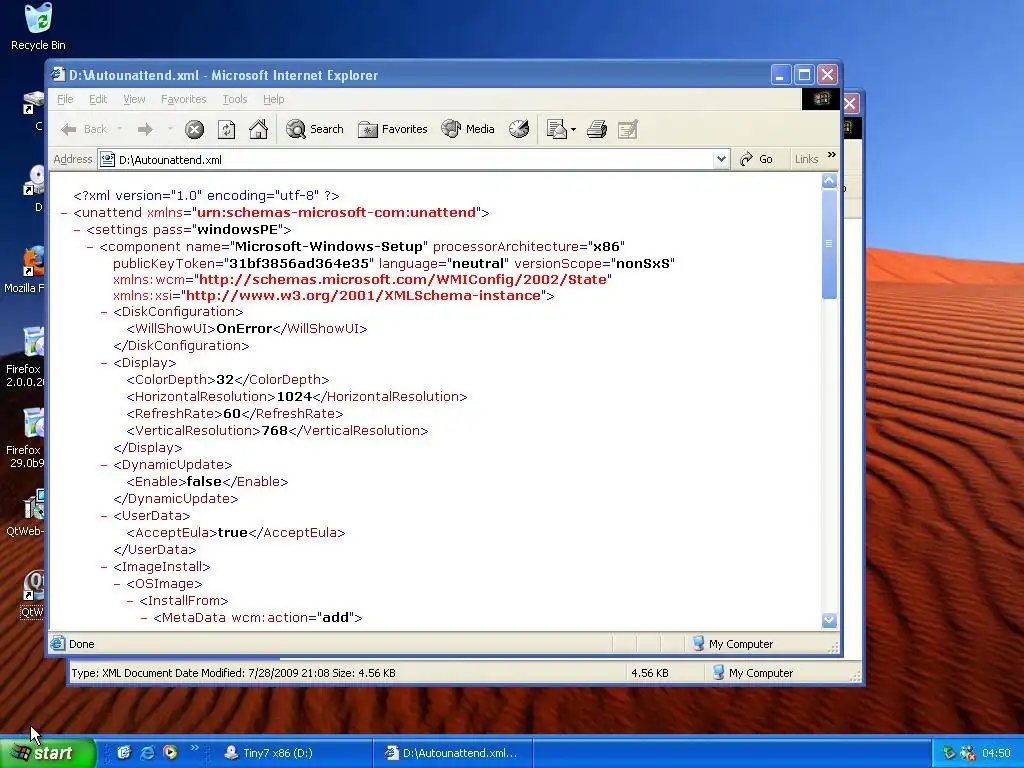The height and width of the screenshot is (768, 1024).
Task: Click the Internet Explorer window title icon
Action: [x=58, y=74]
